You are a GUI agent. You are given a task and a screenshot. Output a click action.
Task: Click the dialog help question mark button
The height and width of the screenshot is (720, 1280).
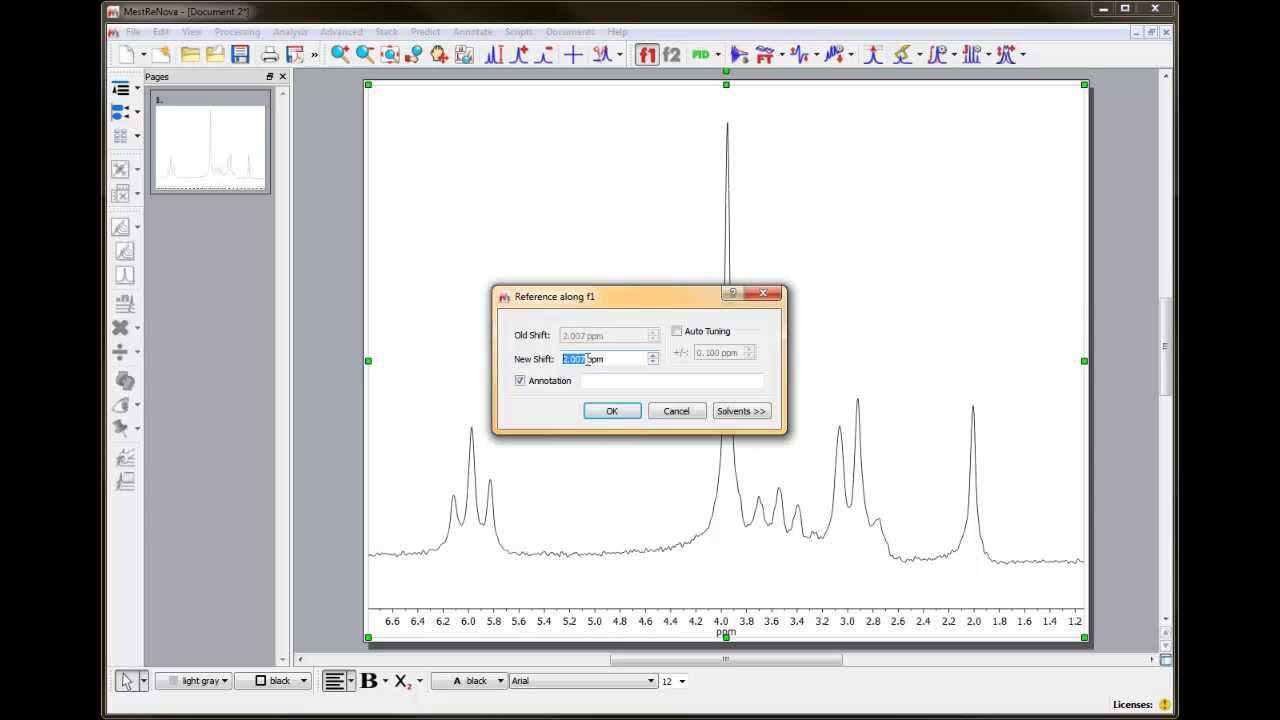tap(733, 293)
